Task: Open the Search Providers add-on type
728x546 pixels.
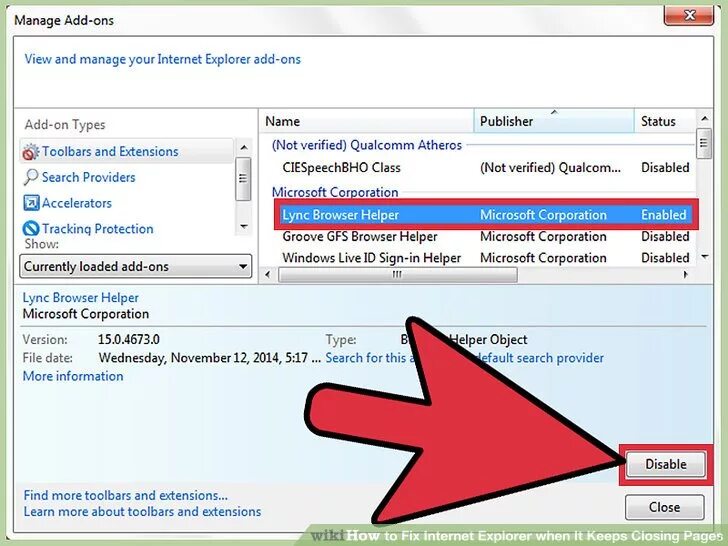Action: 88,177
